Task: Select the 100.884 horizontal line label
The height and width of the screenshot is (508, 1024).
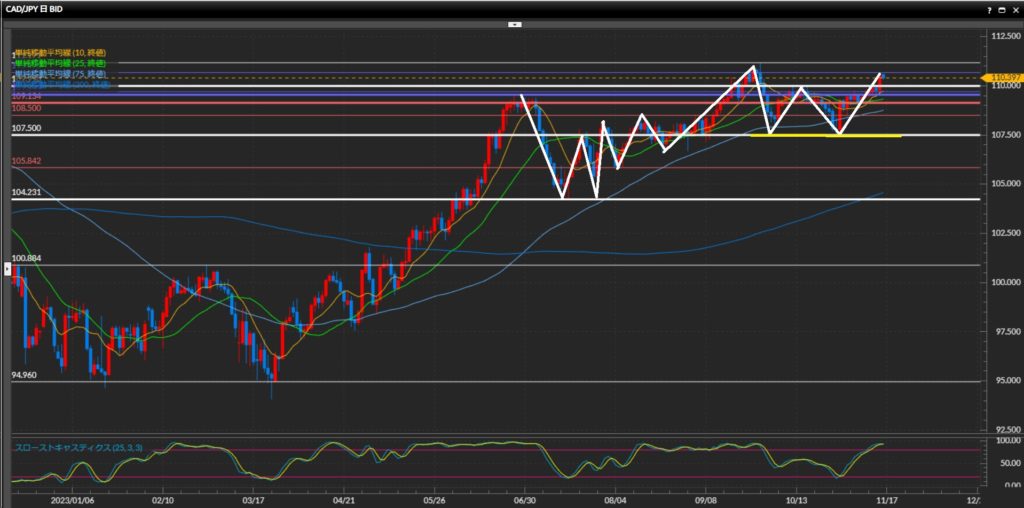Action: coord(26,259)
